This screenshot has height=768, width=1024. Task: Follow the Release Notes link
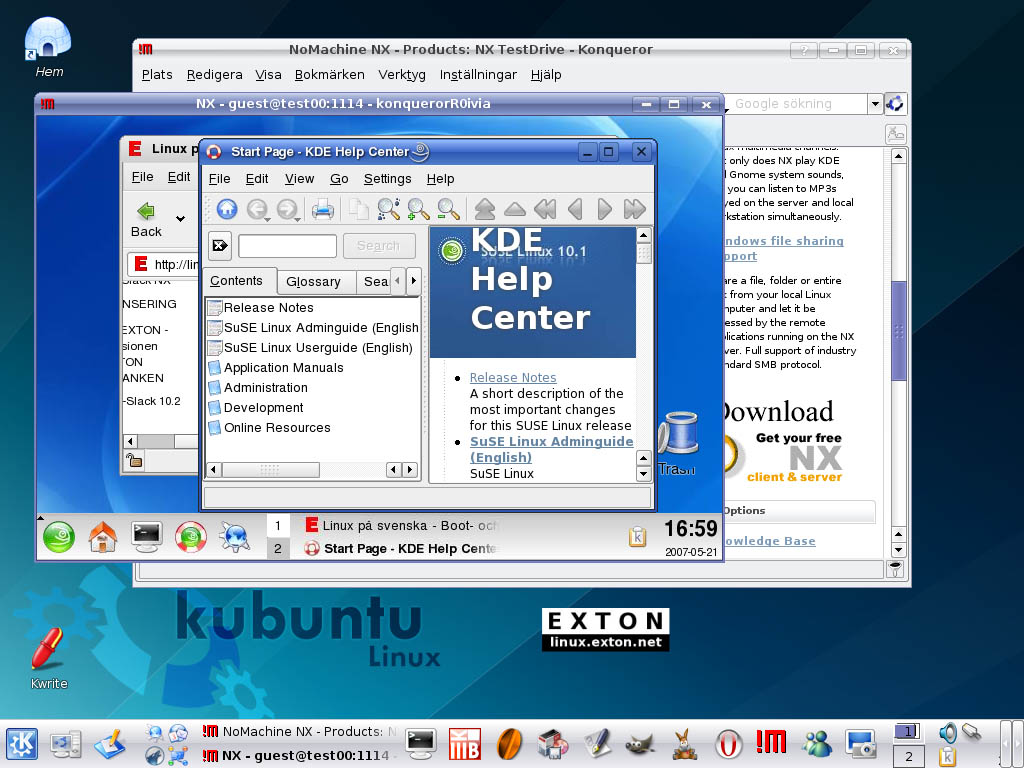coord(513,377)
